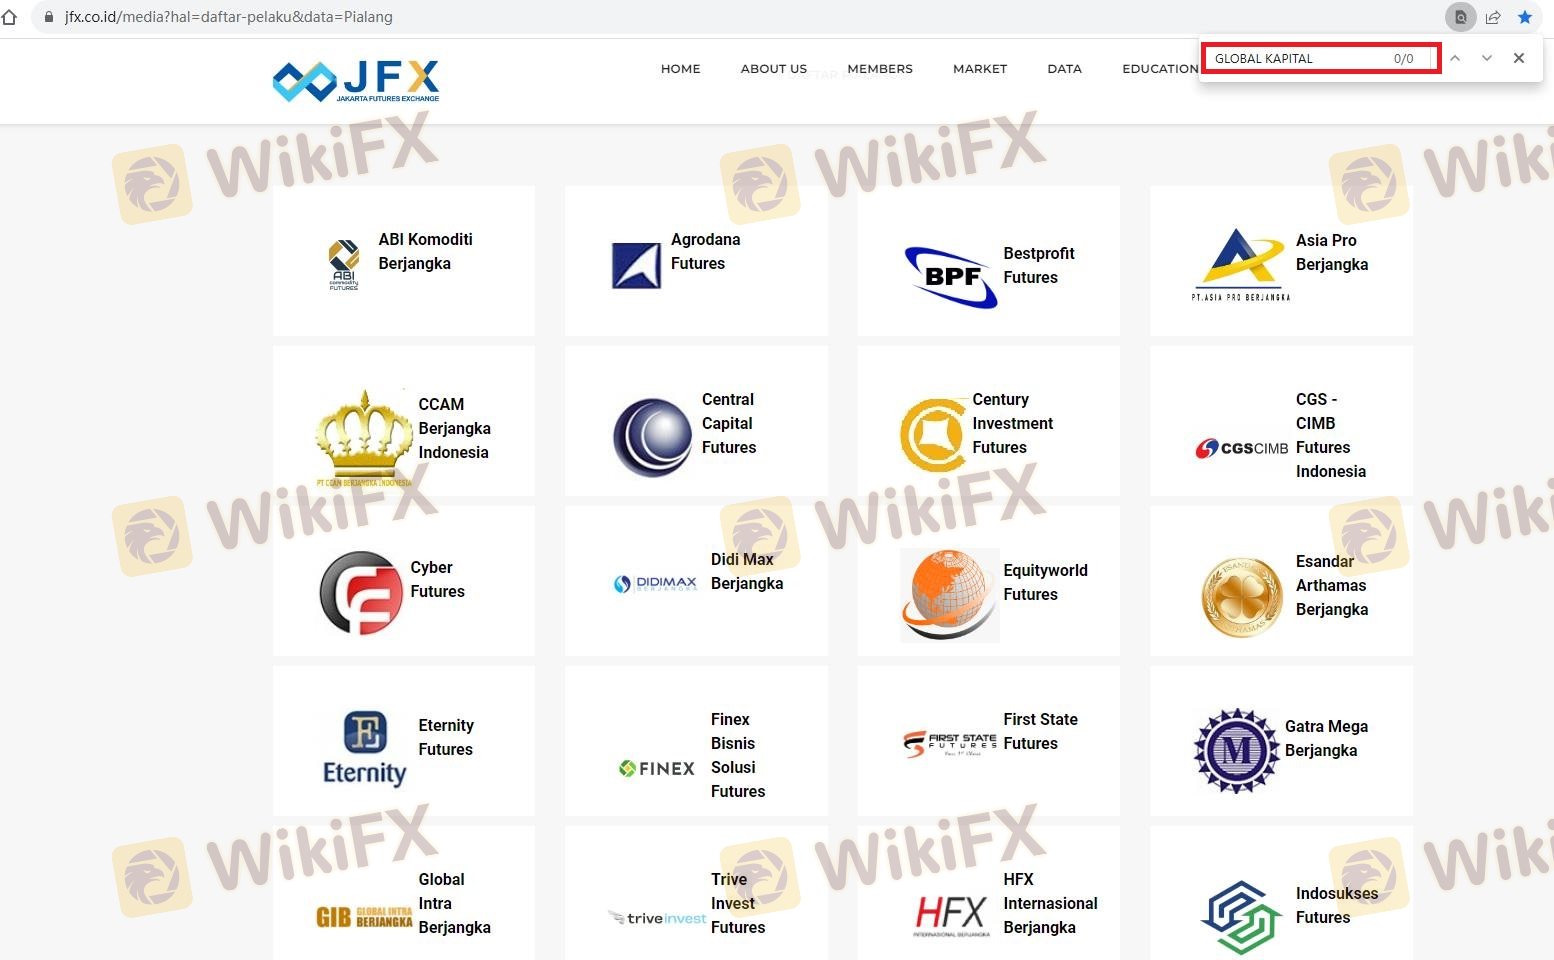Click the JFX Jakarta Futures Exchange logo
Image resolution: width=1554 pixels, height=960 pixels.
[x=356, y=81]
